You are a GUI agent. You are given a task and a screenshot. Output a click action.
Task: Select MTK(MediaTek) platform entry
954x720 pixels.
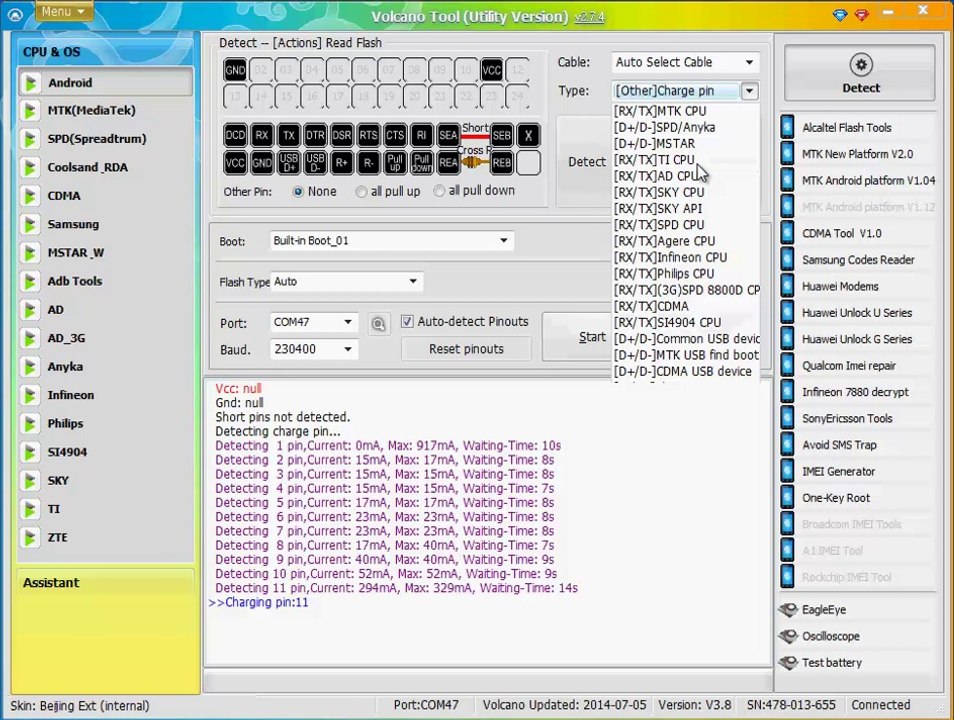(106, 111)
